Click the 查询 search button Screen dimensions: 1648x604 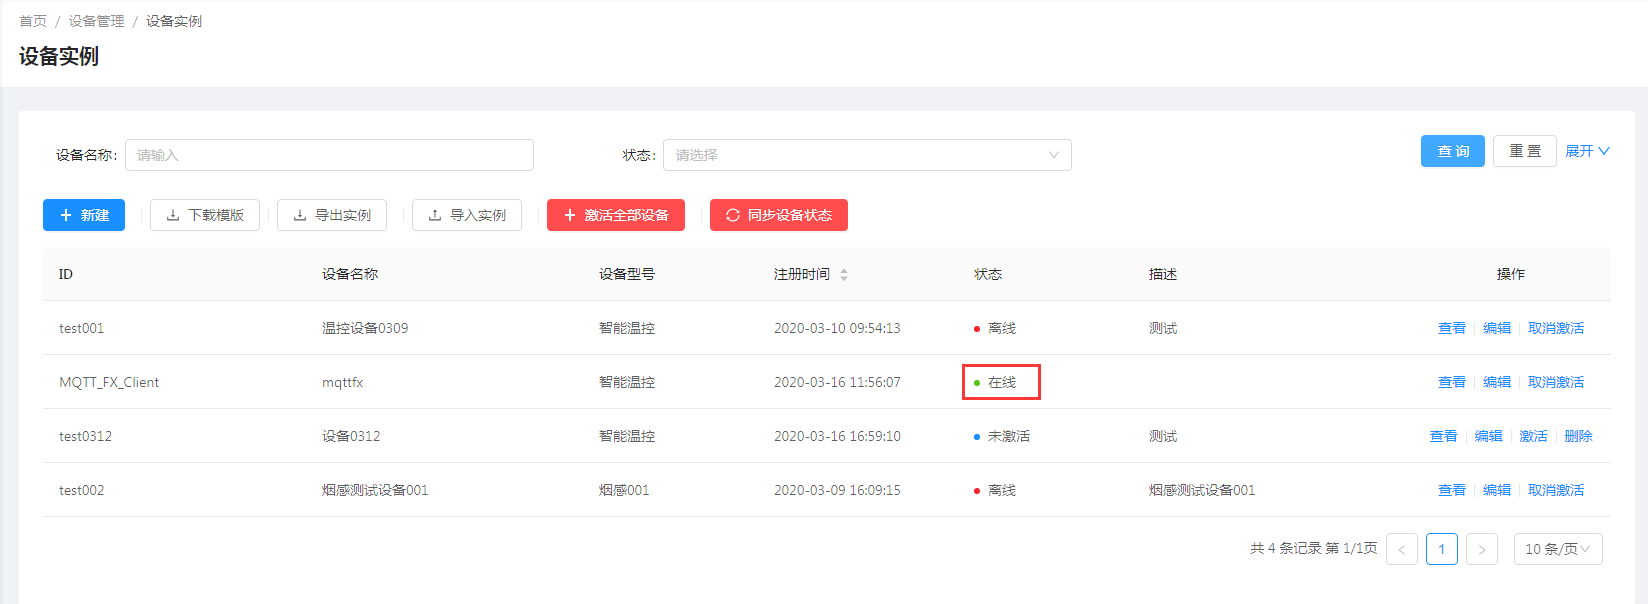coord(1452,151)
